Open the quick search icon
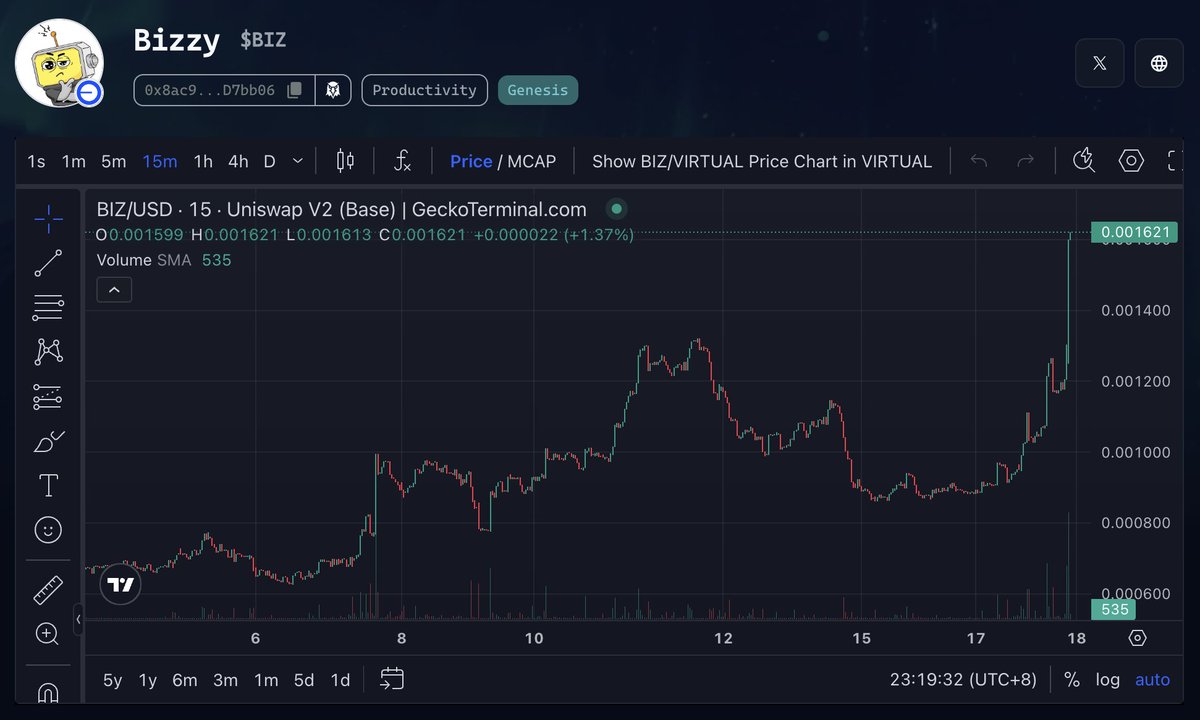1200x720 pixels. 1084,161
